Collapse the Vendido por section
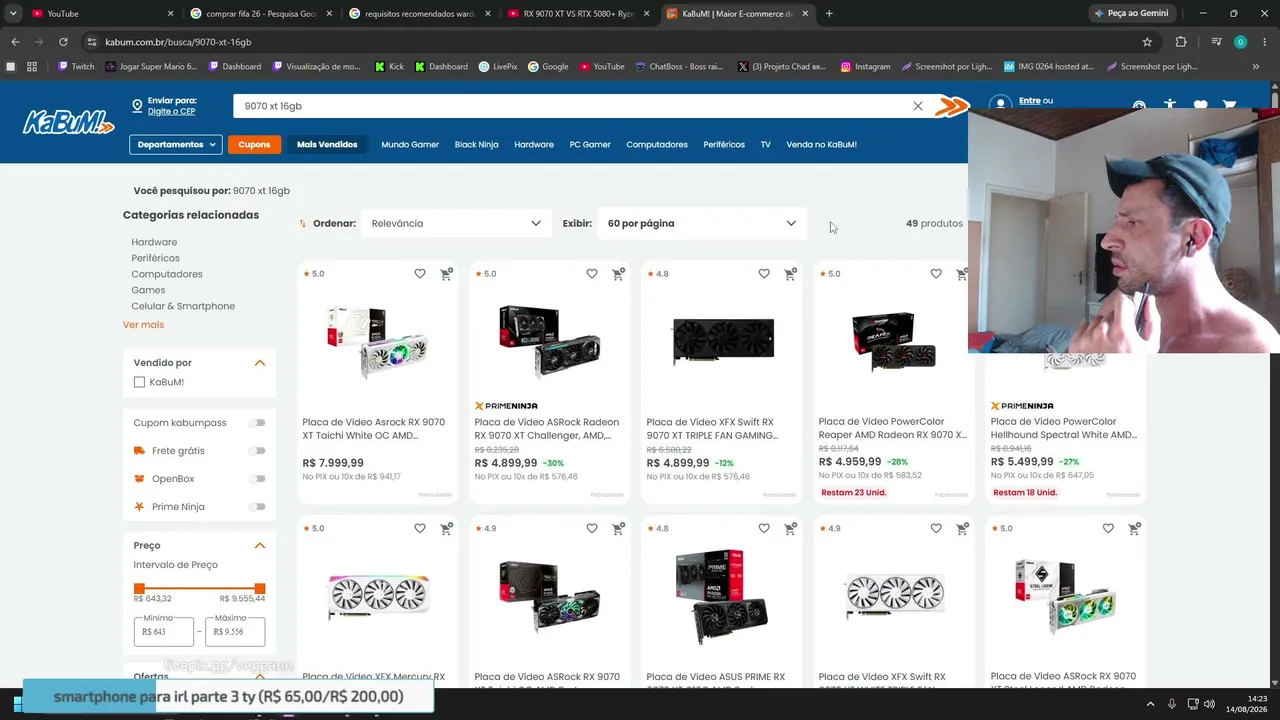Image resolution: width=1280 pixels, height=720 pixels. tap(260, 363)
